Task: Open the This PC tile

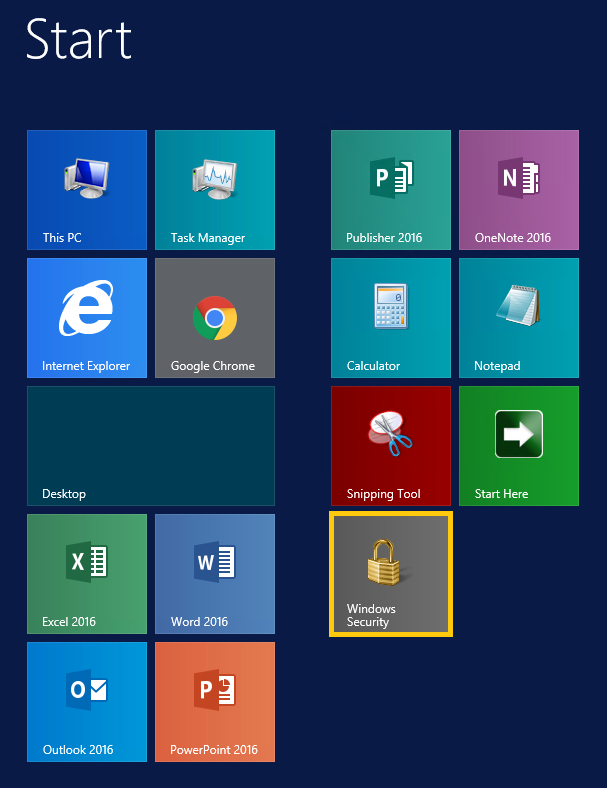Action: (x=87, y=190)
